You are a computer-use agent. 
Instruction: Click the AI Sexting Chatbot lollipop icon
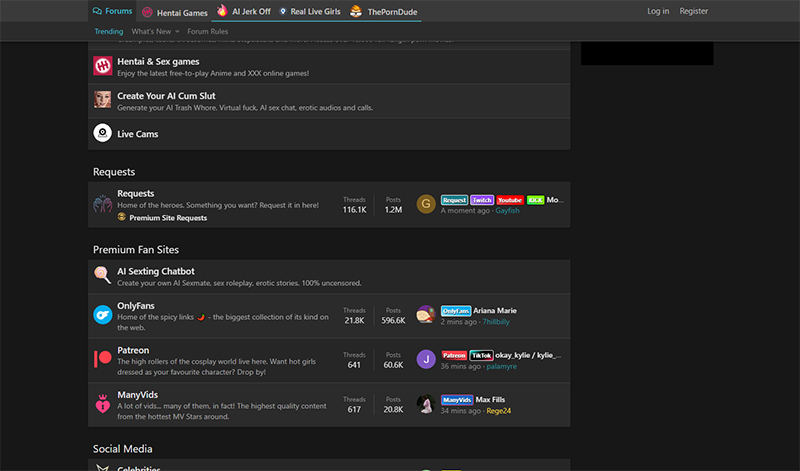click(103, 275)
